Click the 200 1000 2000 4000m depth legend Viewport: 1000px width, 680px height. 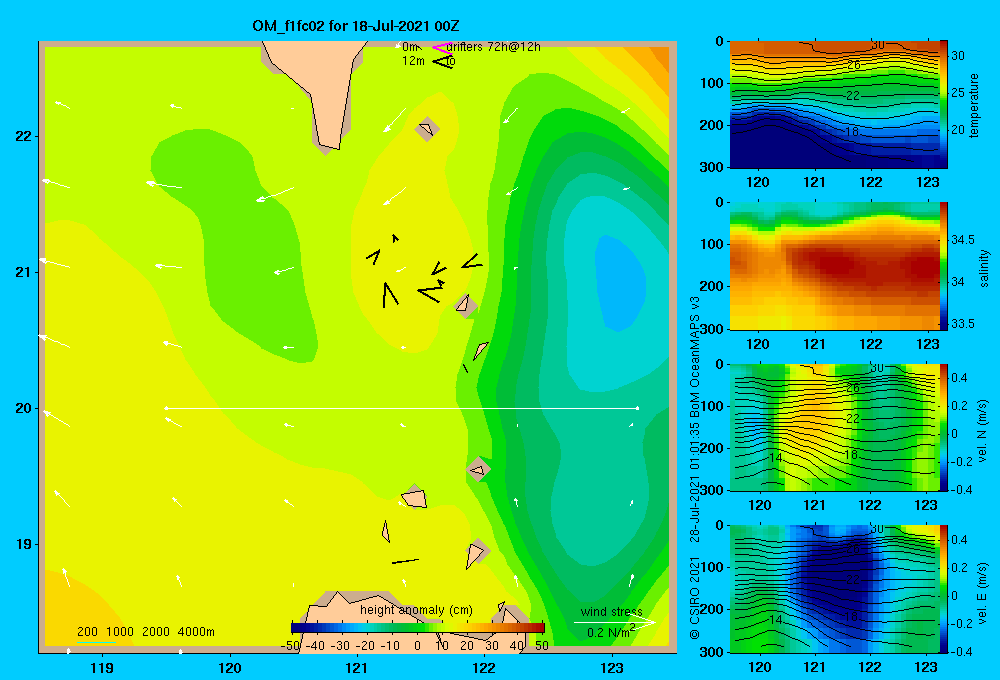[145, 632]
